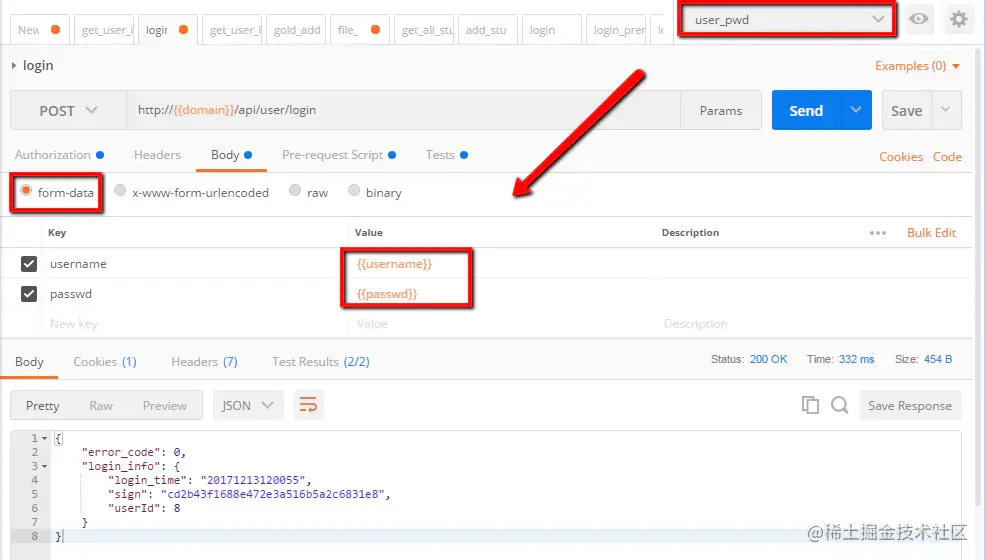
Task: Switch to the gold_add request tab
Action: [297, 30]
